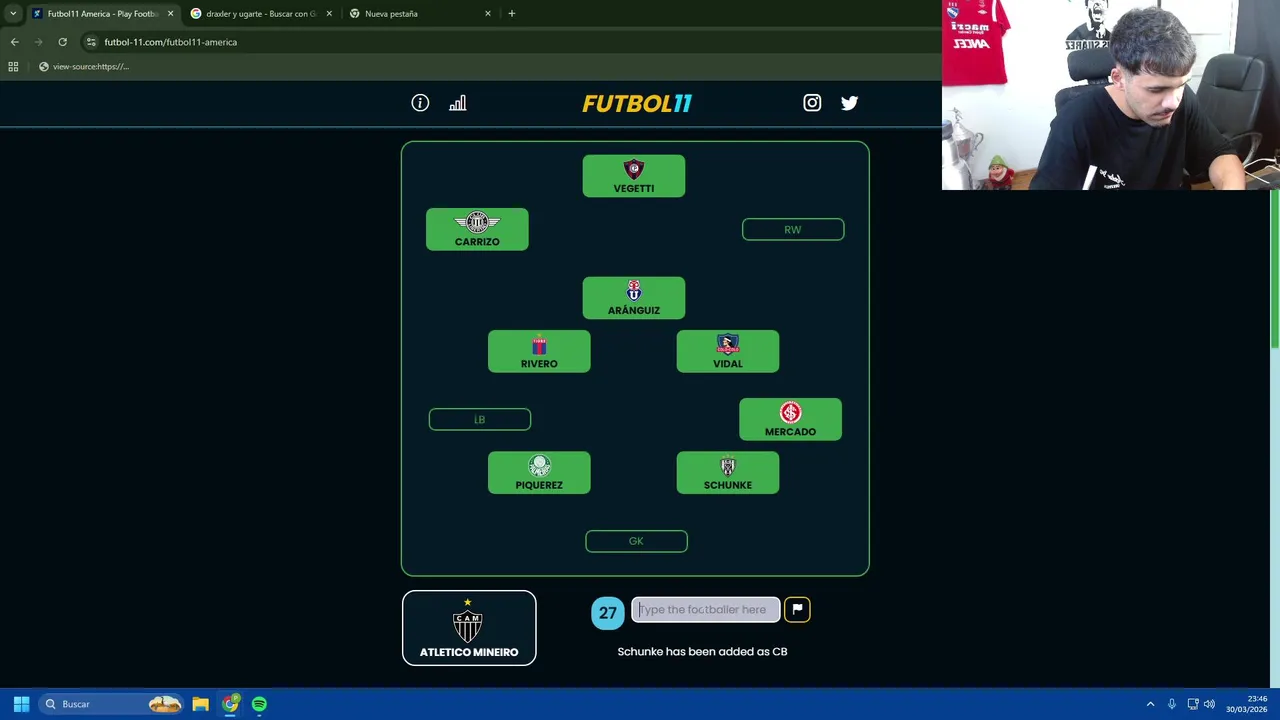Open the volume tray icon
Screen dimensions: 1280x720
pos(1210,704)
